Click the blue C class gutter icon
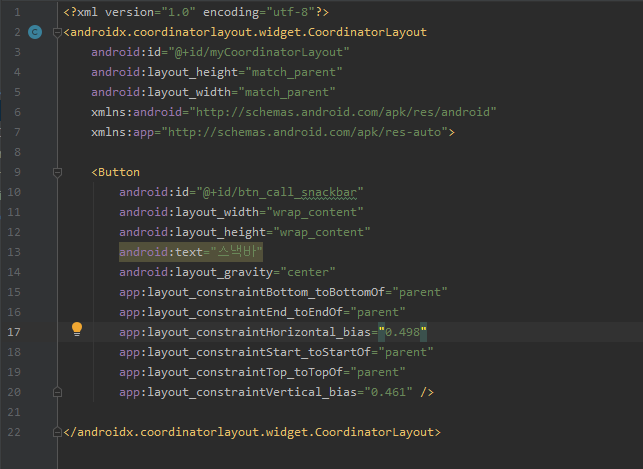643x469 pixels. [x=35, y=32]
